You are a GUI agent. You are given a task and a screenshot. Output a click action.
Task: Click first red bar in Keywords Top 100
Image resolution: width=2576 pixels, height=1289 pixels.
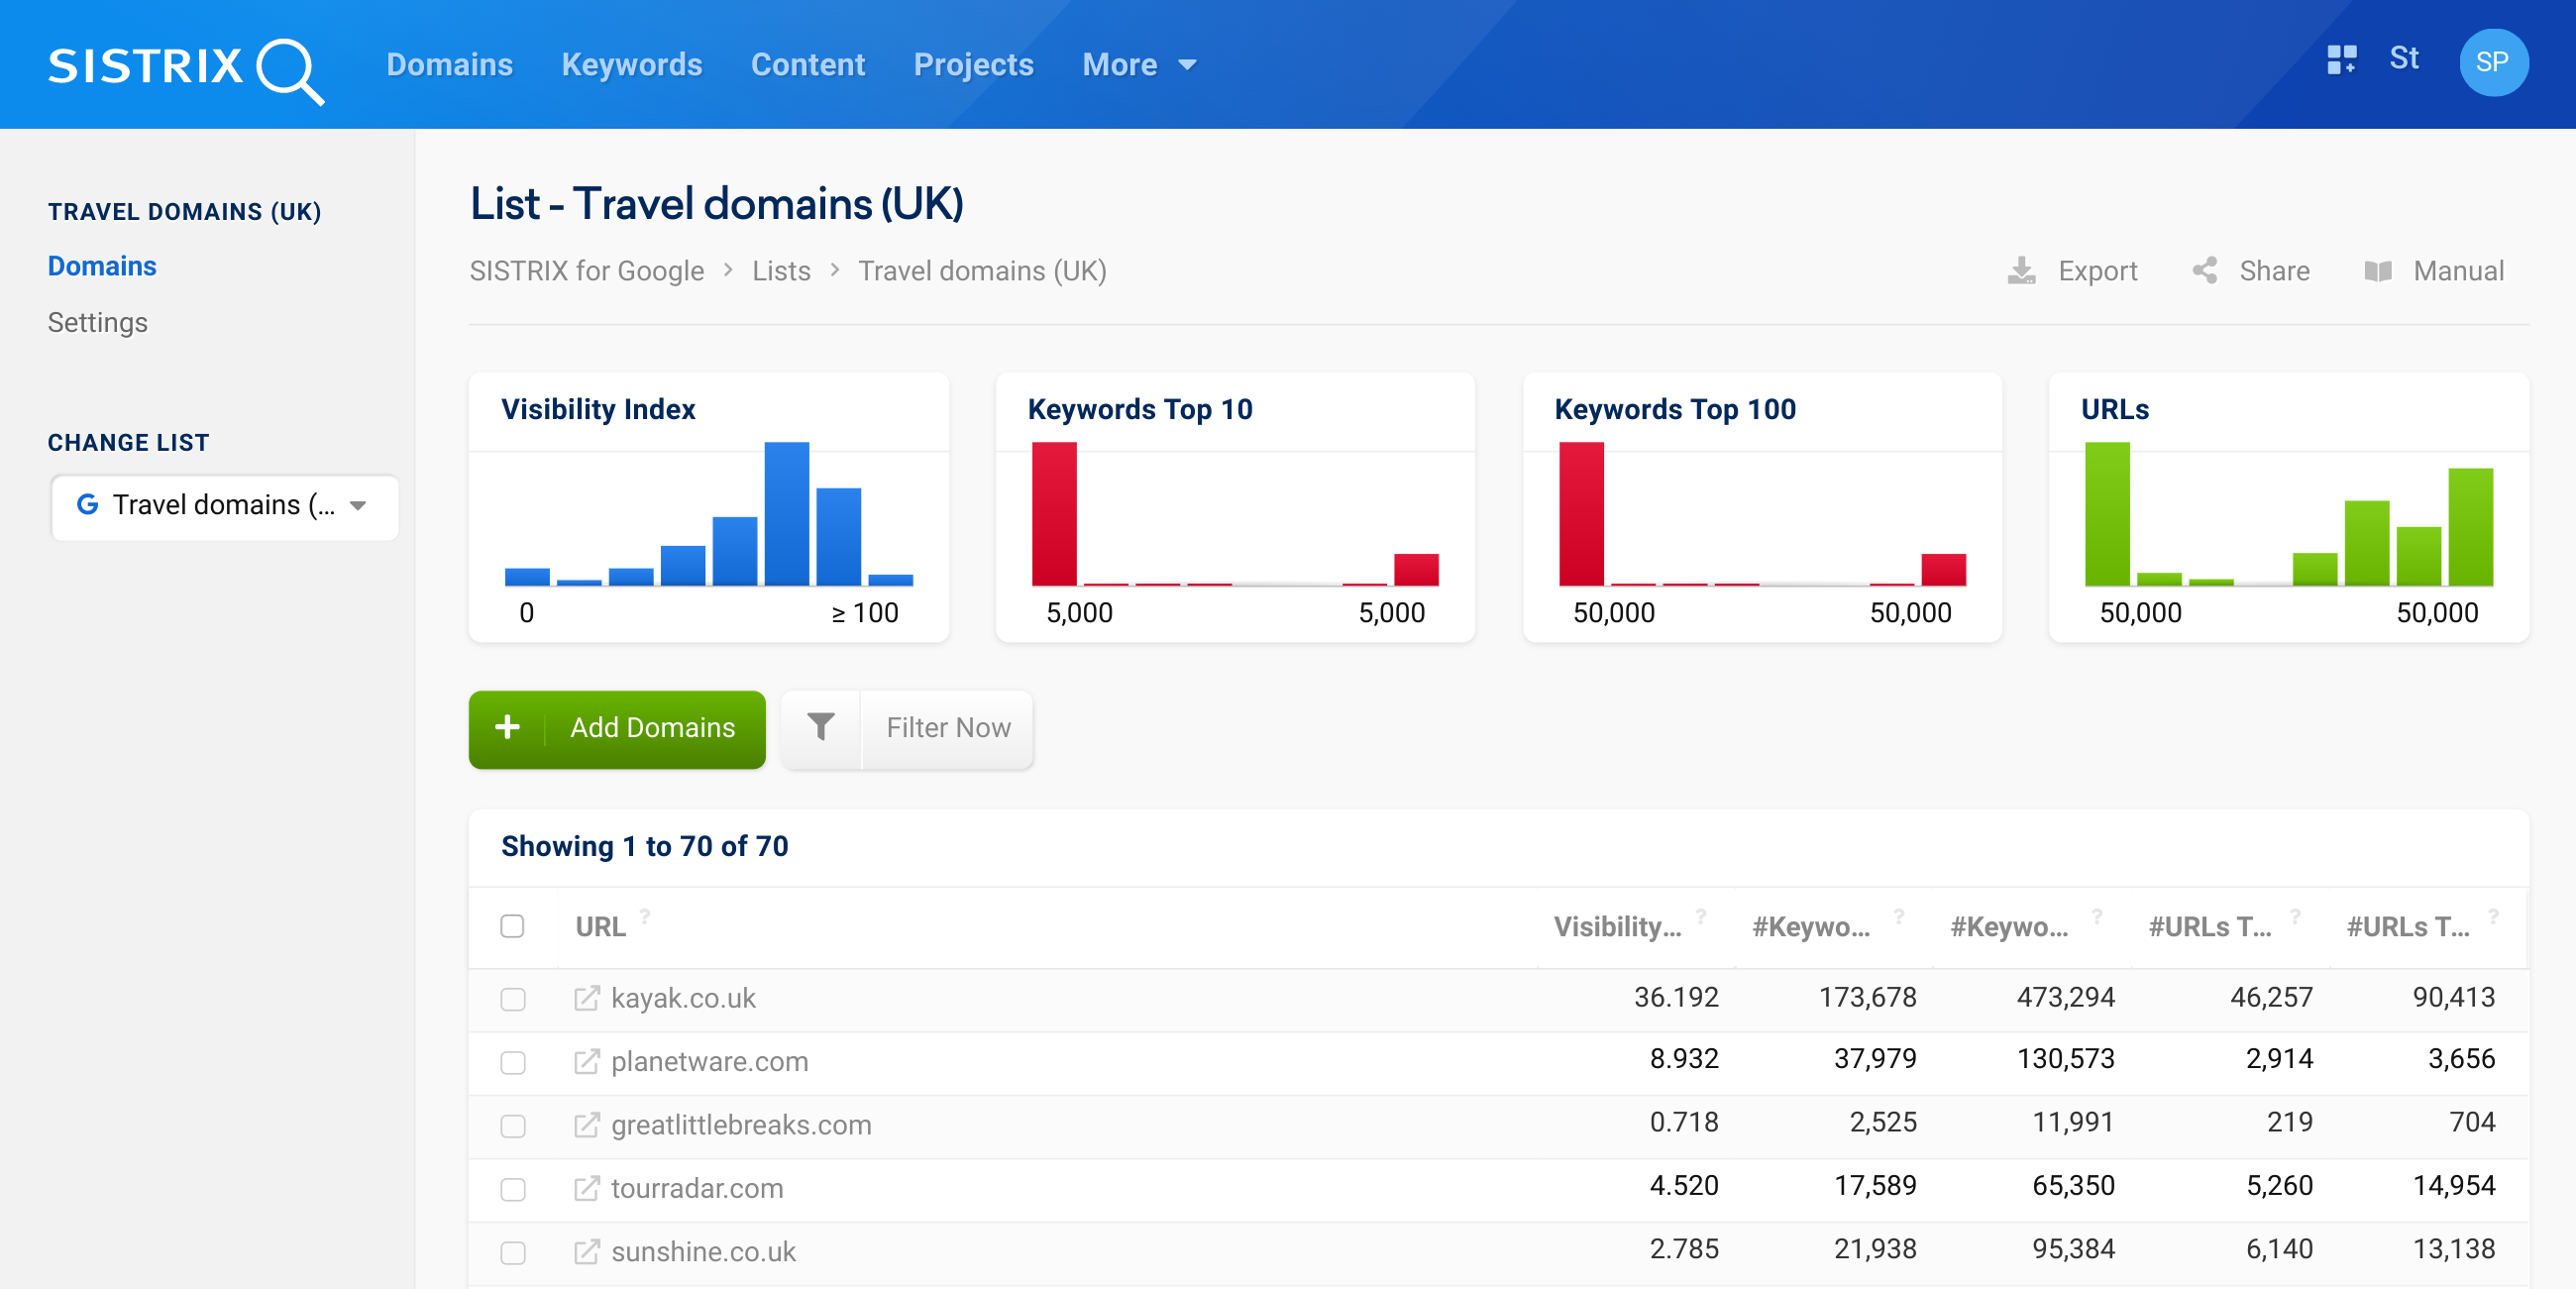[1581, 513]
